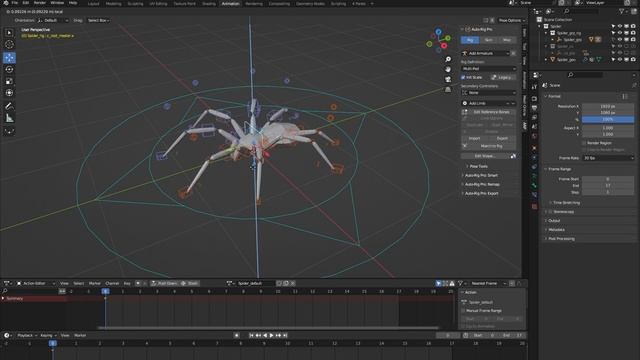Play animation in reverse in timeline
The image size is (640, 360).
point(265,335)
